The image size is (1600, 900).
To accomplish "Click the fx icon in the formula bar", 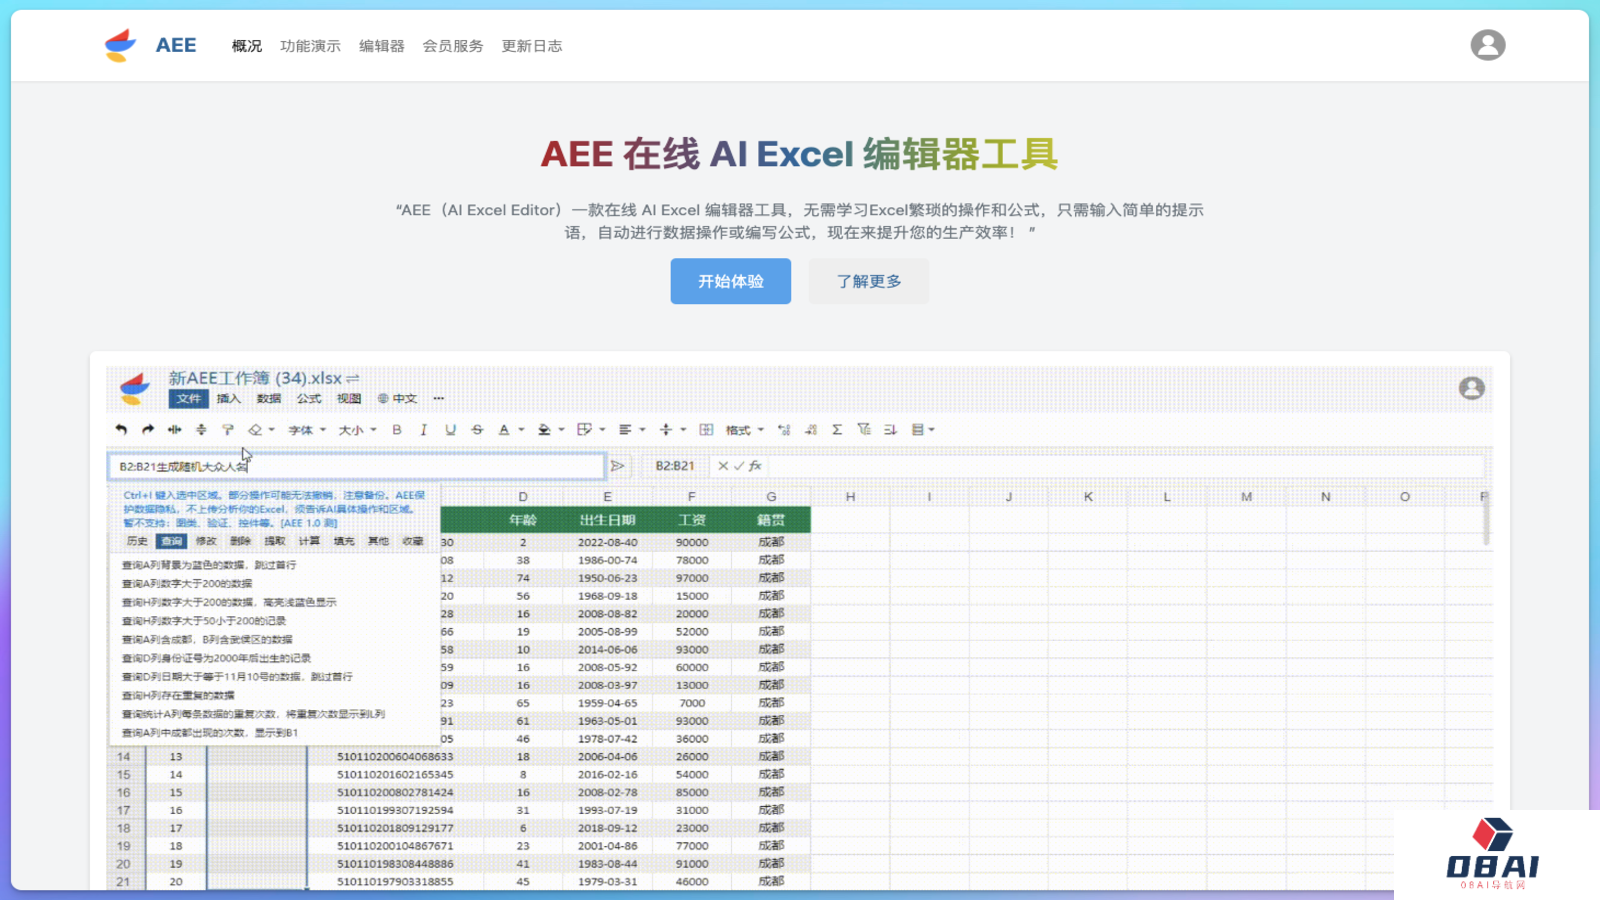I will point(754,466).
